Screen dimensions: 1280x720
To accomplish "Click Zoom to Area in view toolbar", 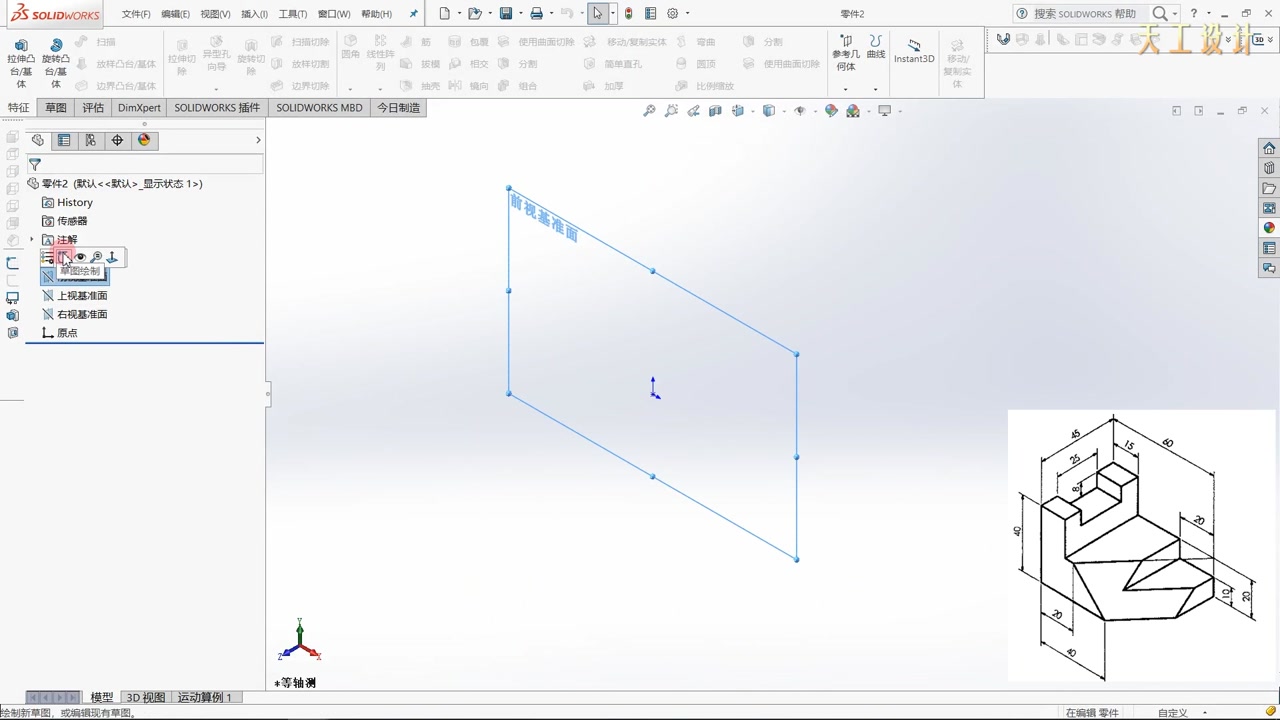I will 671,111.
